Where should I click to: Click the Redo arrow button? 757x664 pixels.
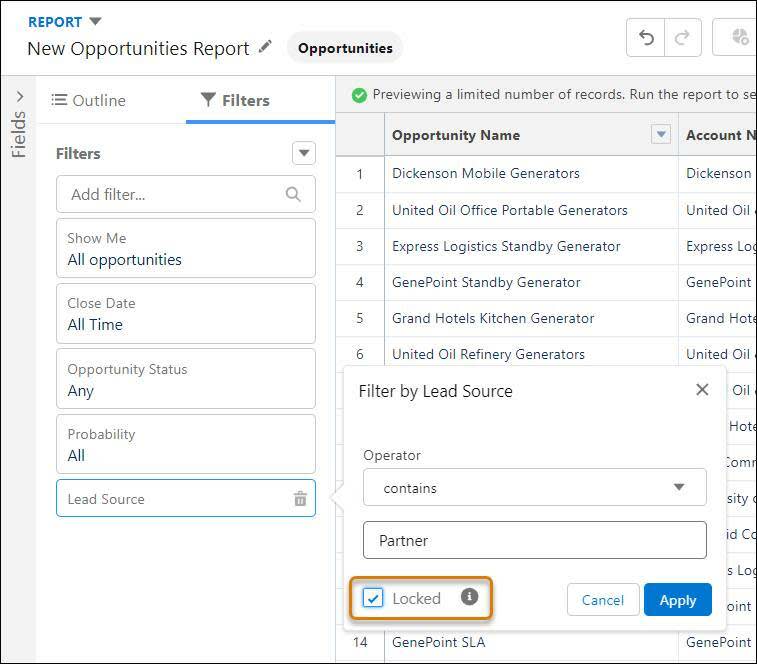pos(683,38)
